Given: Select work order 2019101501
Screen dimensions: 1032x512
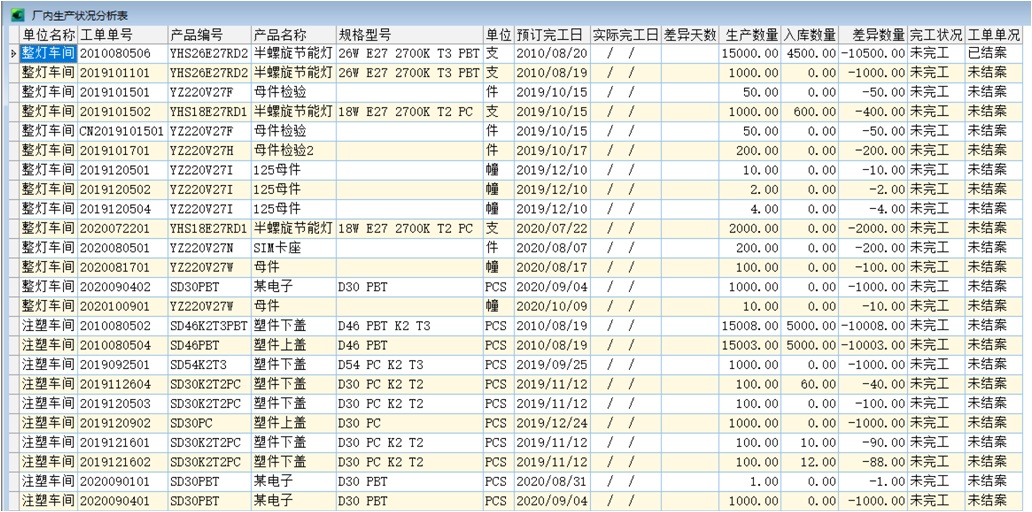Looking at the screenshot, I should point(123,92).
